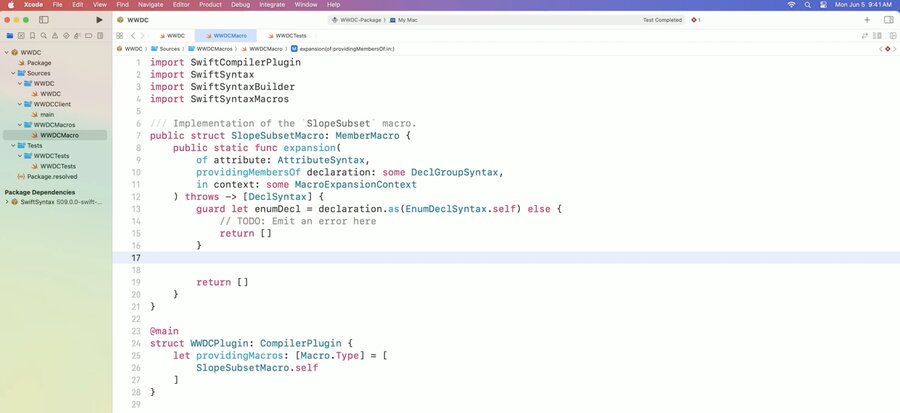The width and height of the screenshot is (900, 413).
Task: Show the Debug navigator
Action: point(77,36)
